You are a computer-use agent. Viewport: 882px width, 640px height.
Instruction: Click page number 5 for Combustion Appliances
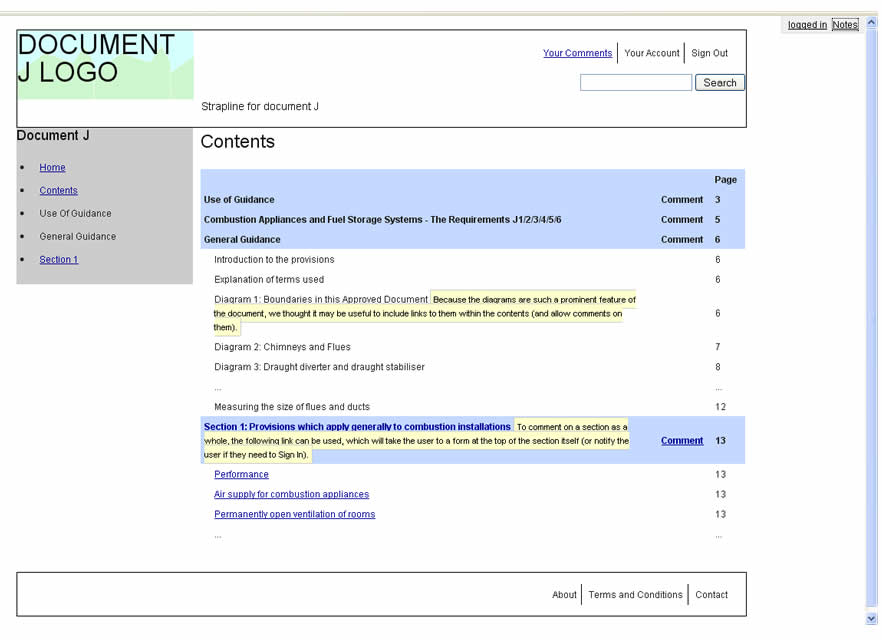coord(718,220)
